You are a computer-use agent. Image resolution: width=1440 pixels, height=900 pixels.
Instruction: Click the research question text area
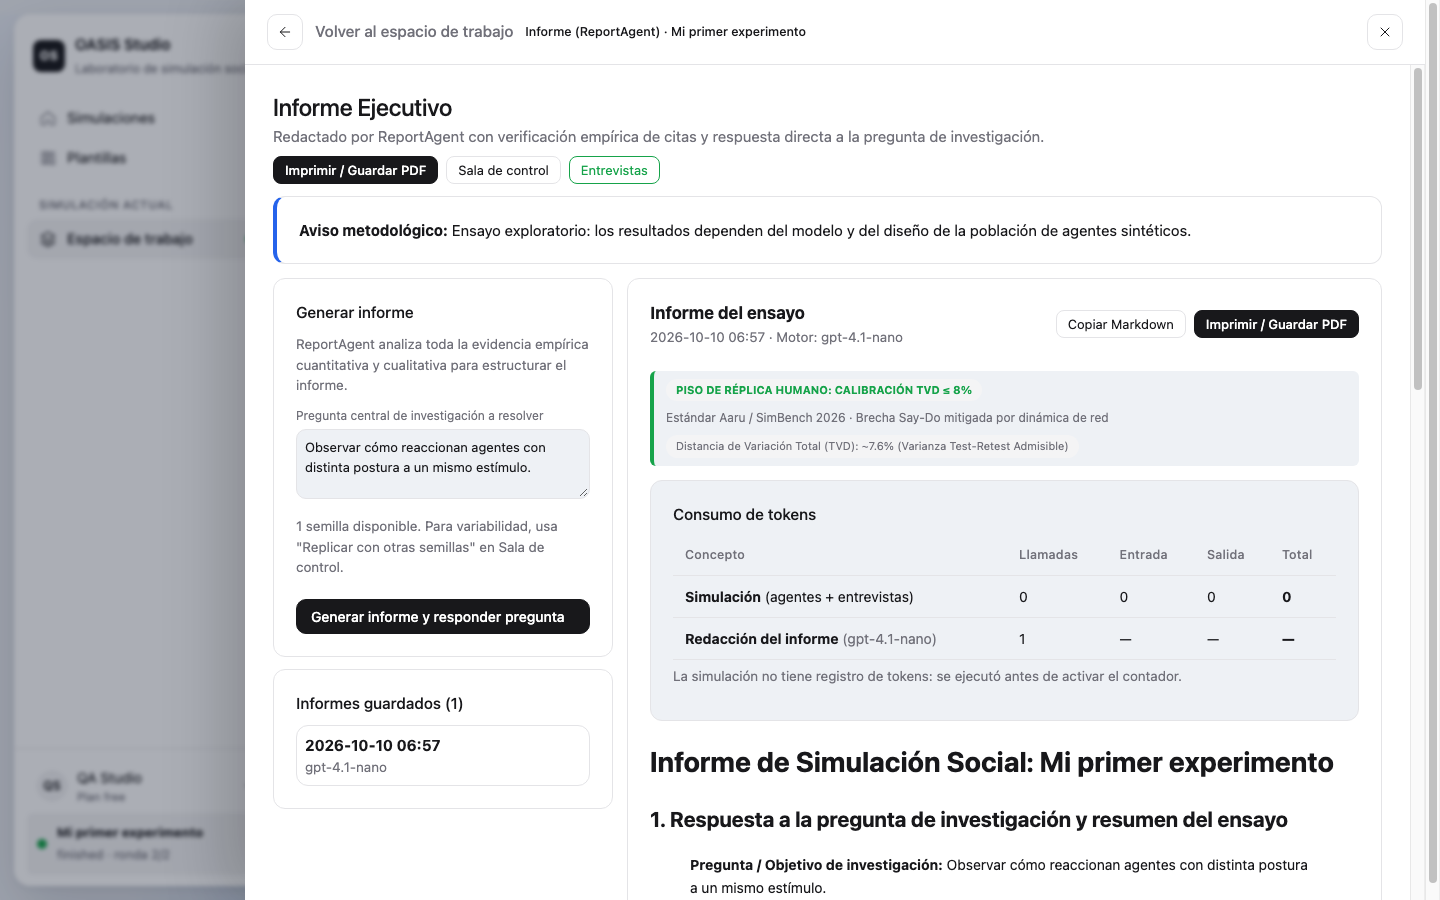click(x=443, y=464)
